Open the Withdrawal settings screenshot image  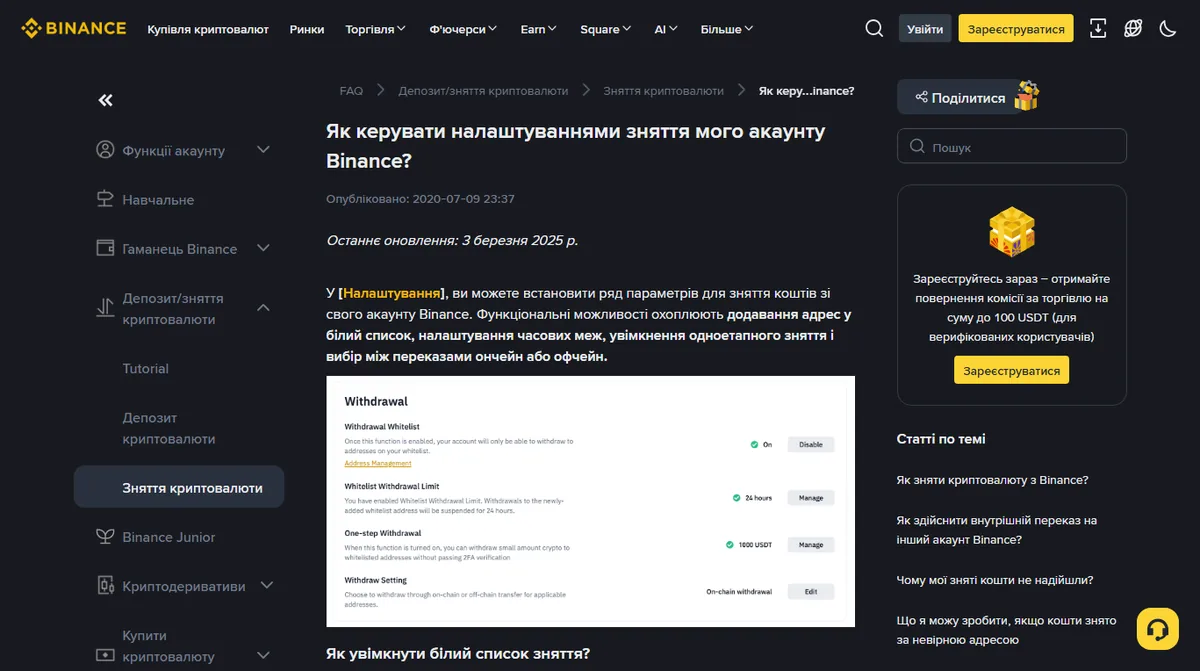(x=591, y=501)
